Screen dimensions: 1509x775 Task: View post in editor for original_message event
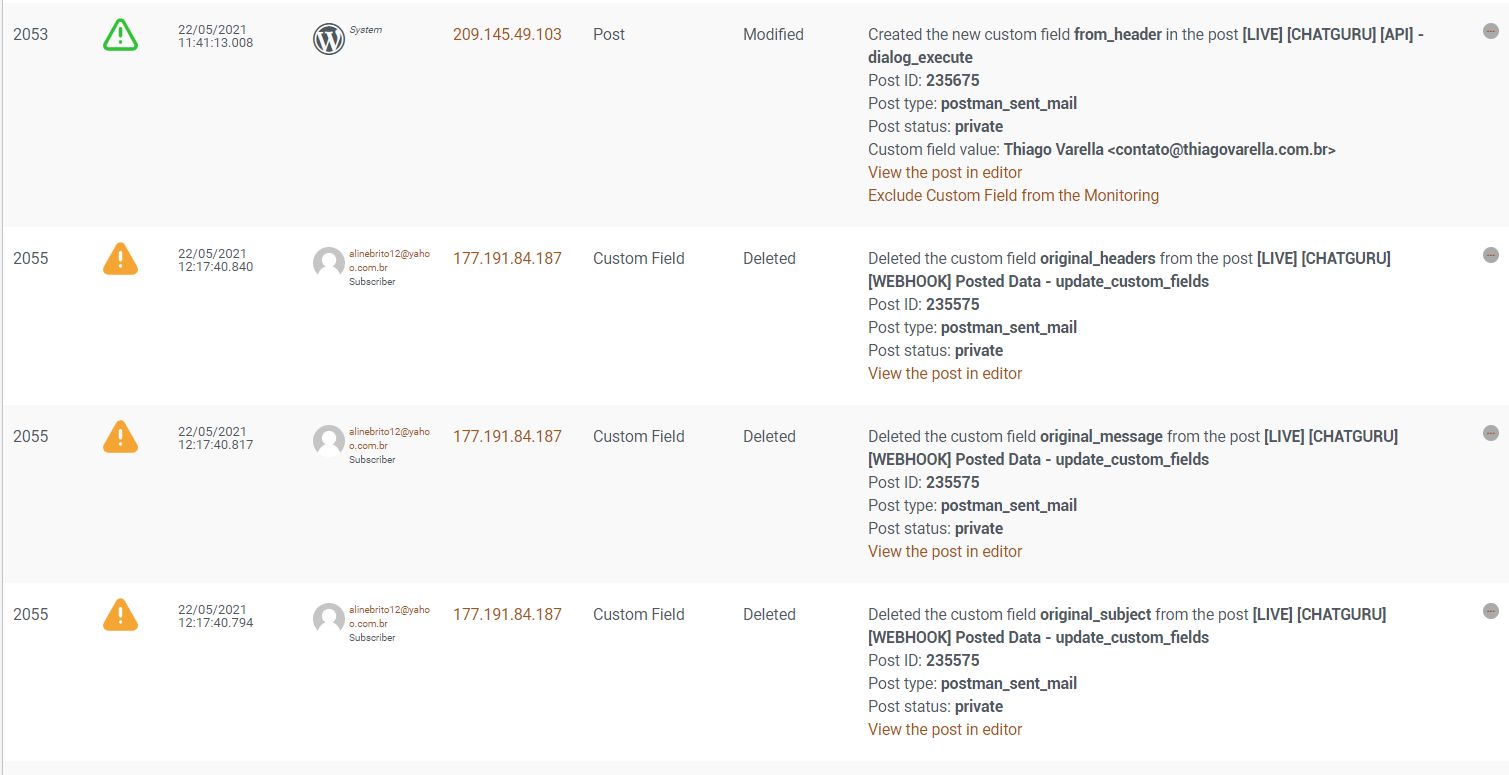tap(945, 551)
